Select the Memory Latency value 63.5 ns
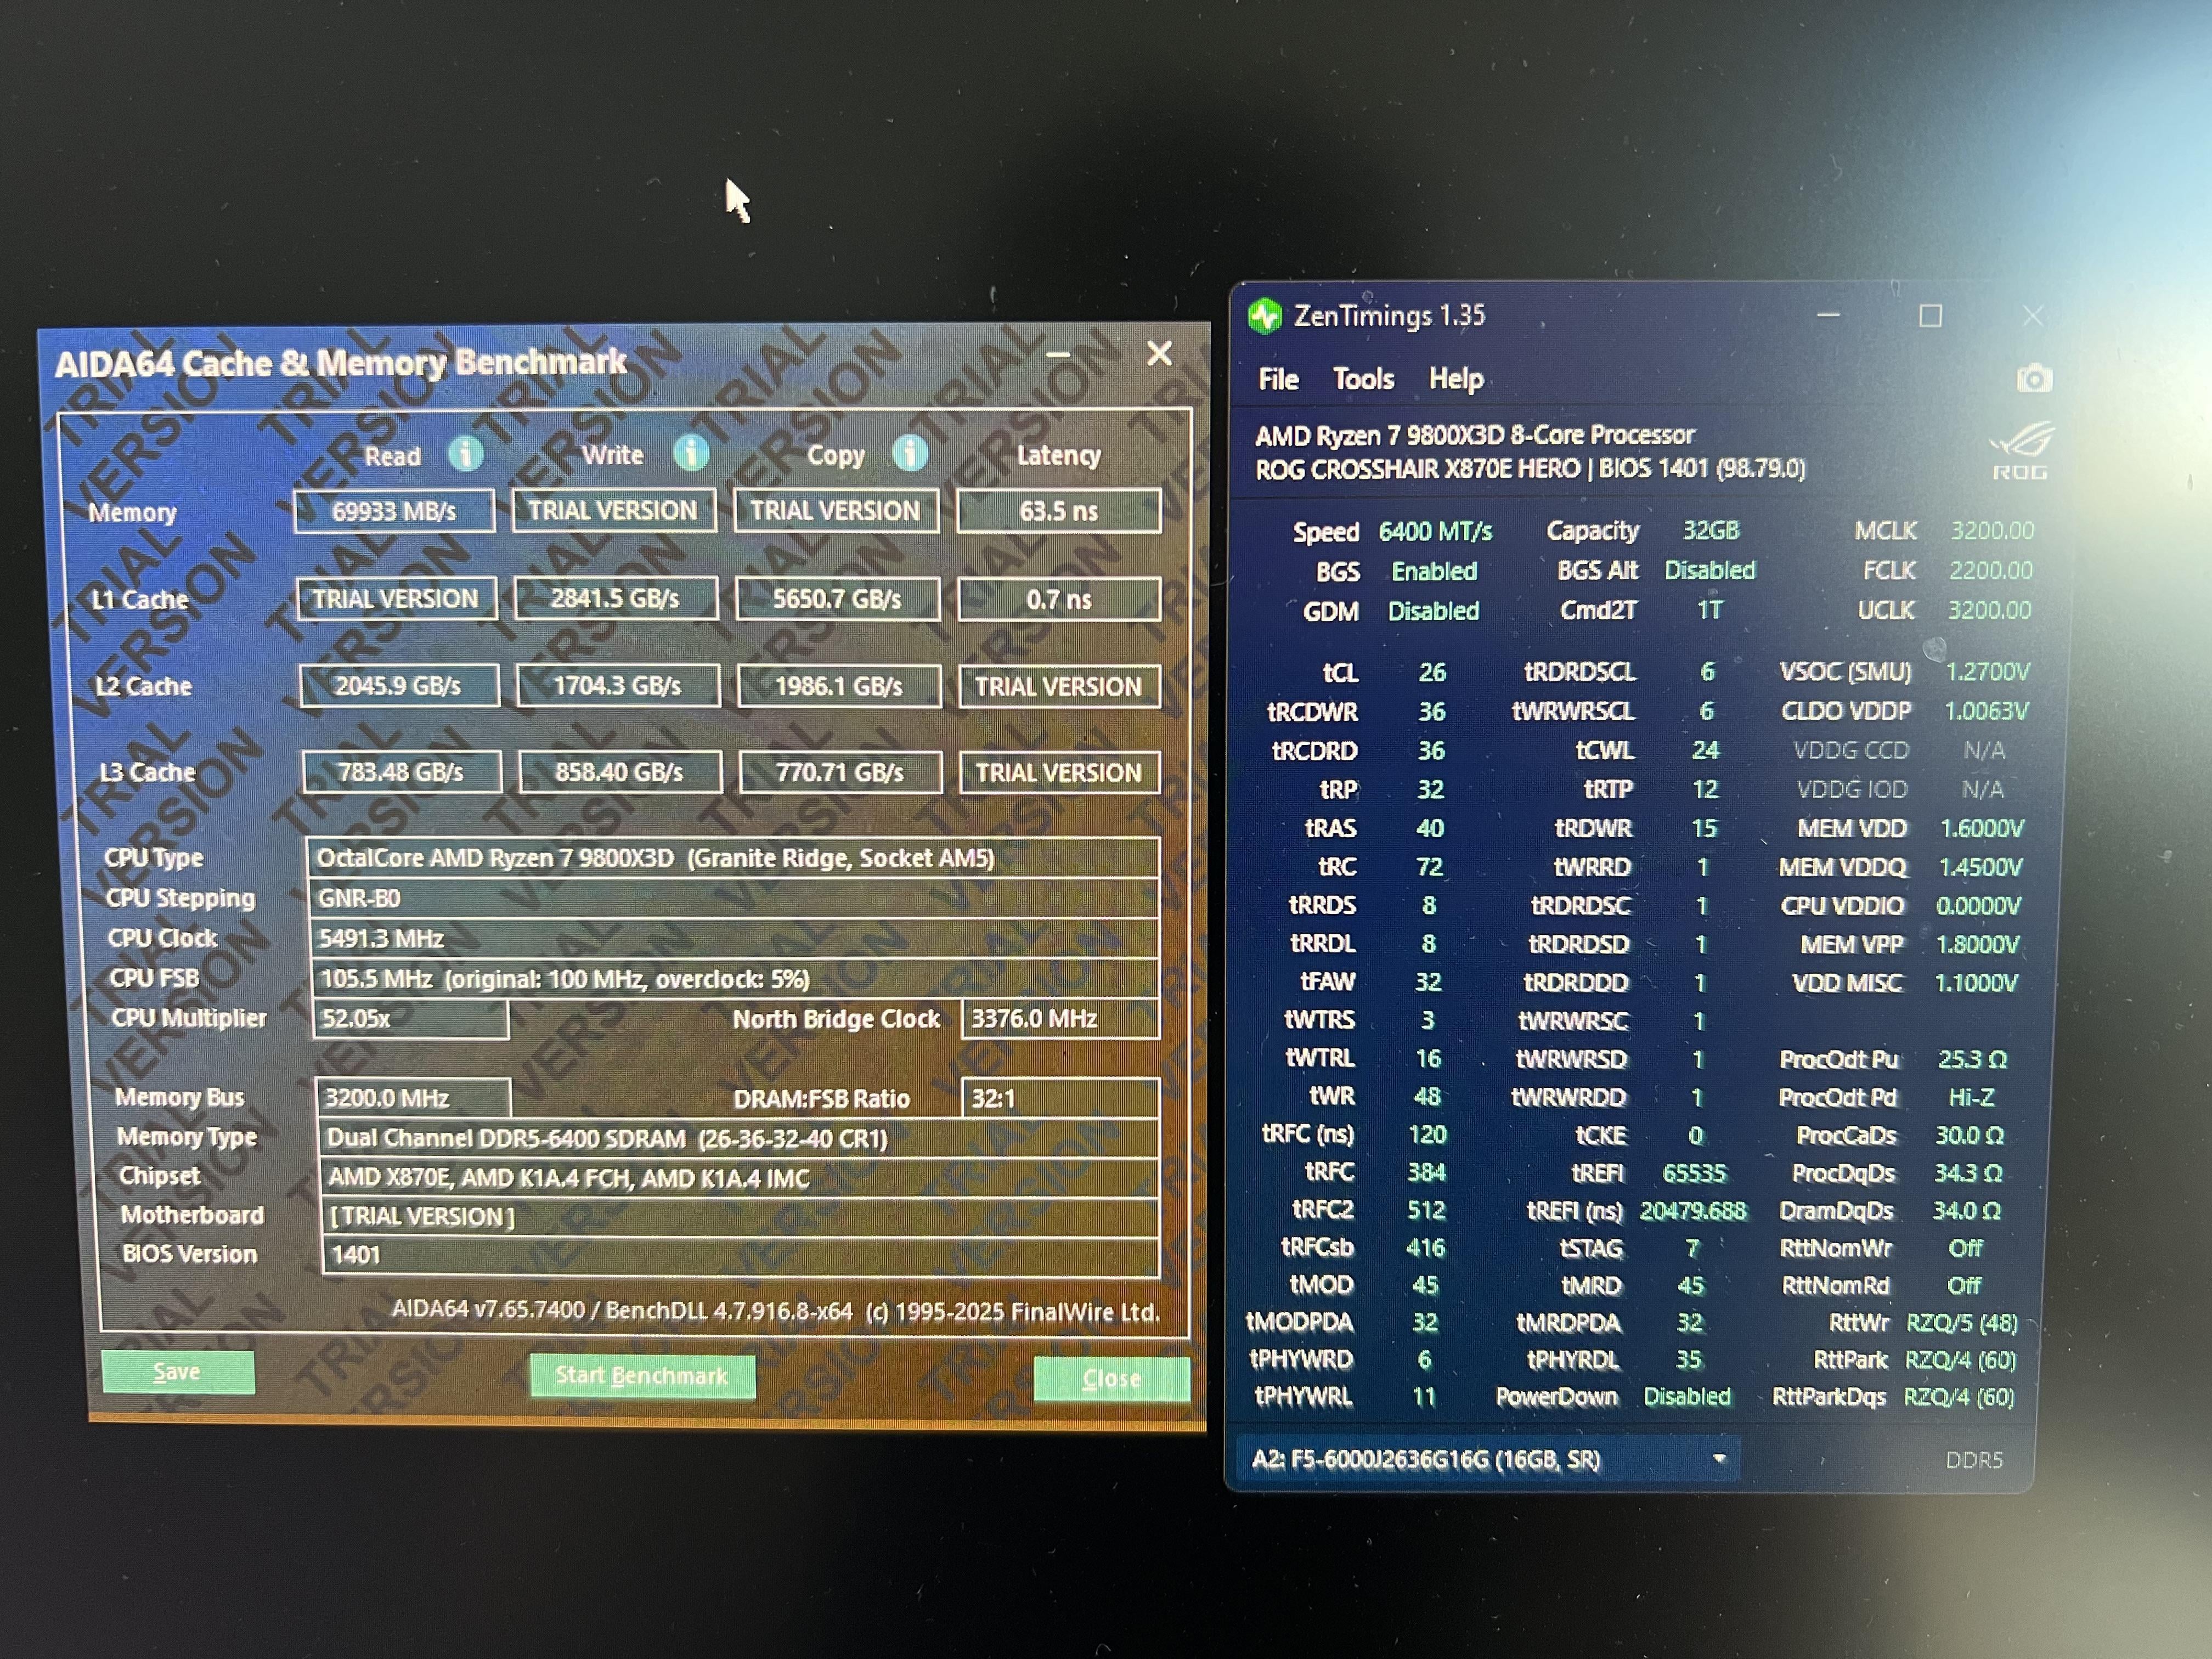2212x1659 pixels. pyautogui.click(x=1059, y=511)
